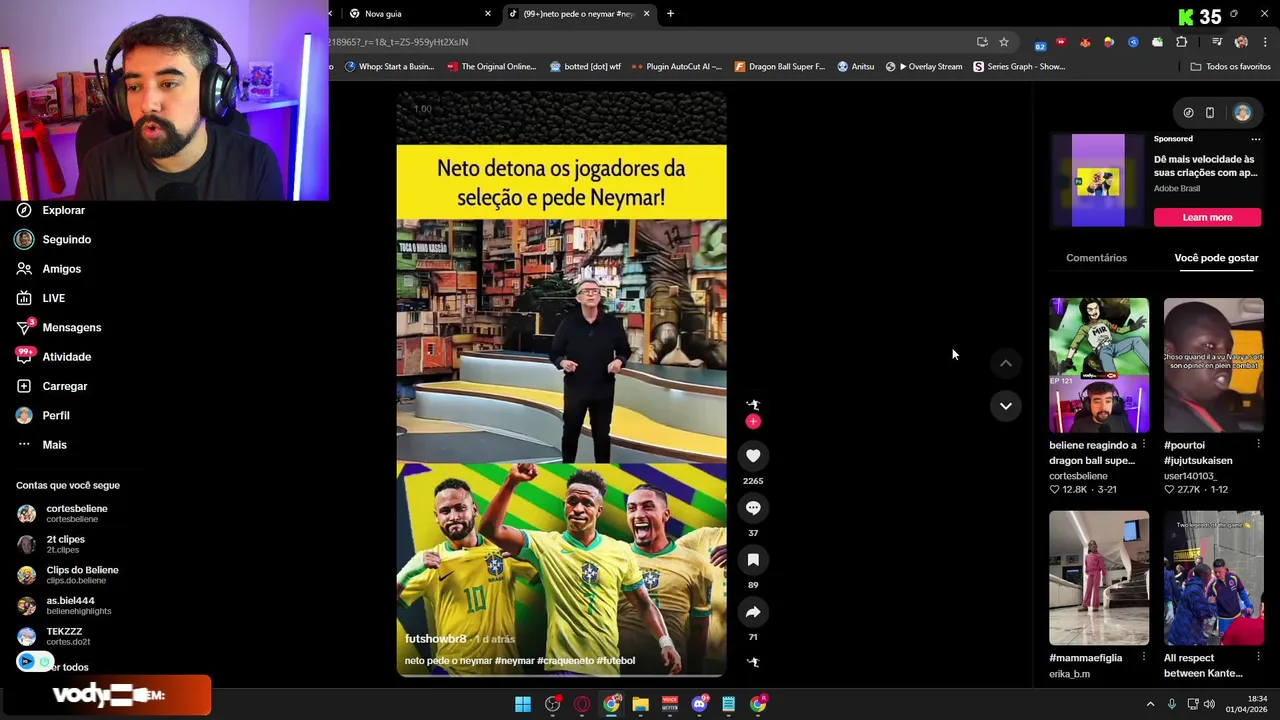Open Chrome media controls icon
The height and width of the screenshot is (720, 1280).
(x=1217, y=42)
